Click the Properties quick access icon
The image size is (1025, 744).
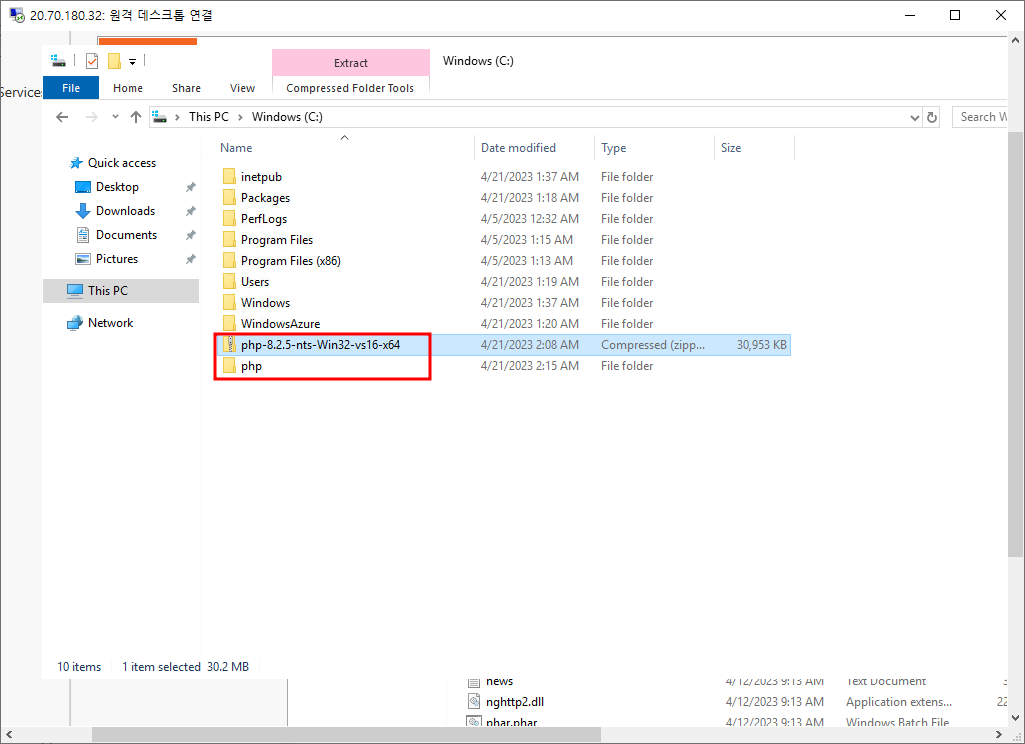(x=92, y=61)
